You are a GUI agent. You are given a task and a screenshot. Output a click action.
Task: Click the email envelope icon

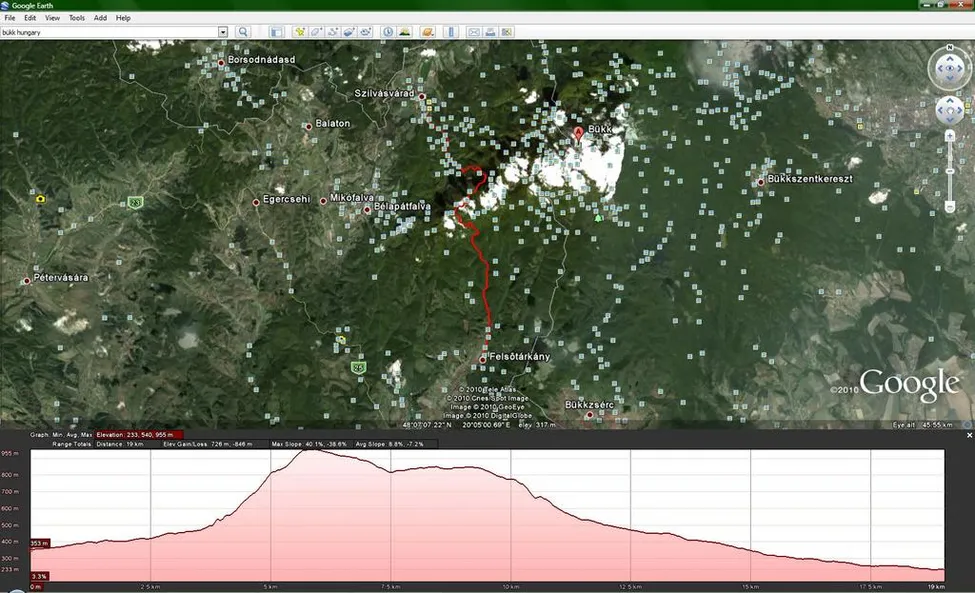(x=474, y=32)
